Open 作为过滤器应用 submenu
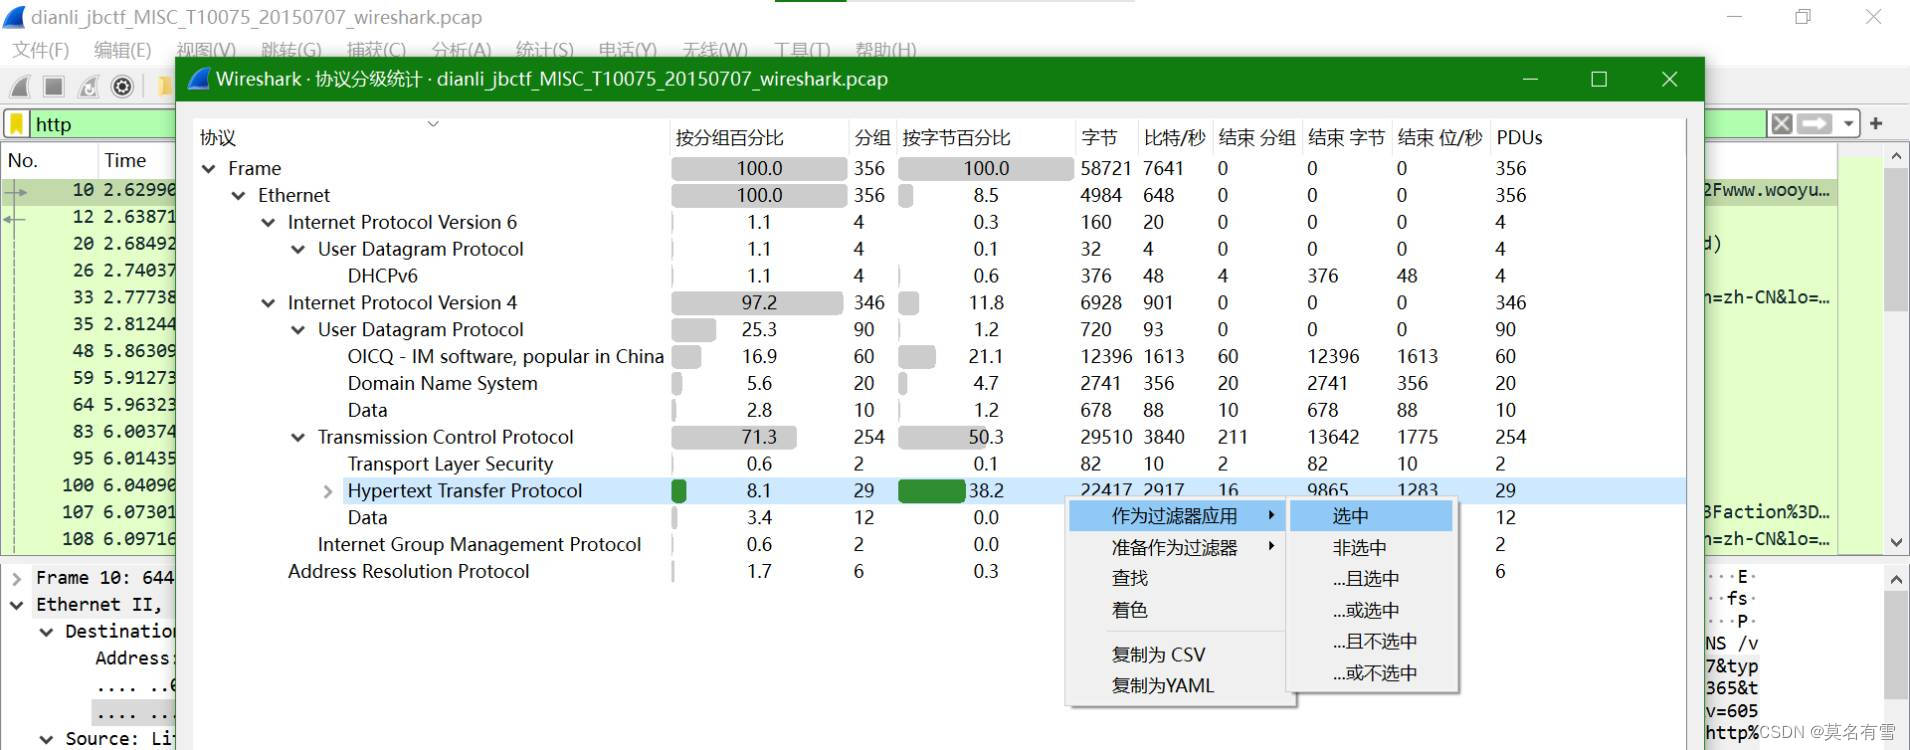The height and width of the screenshot is (750, 1910). point(1177,516)
